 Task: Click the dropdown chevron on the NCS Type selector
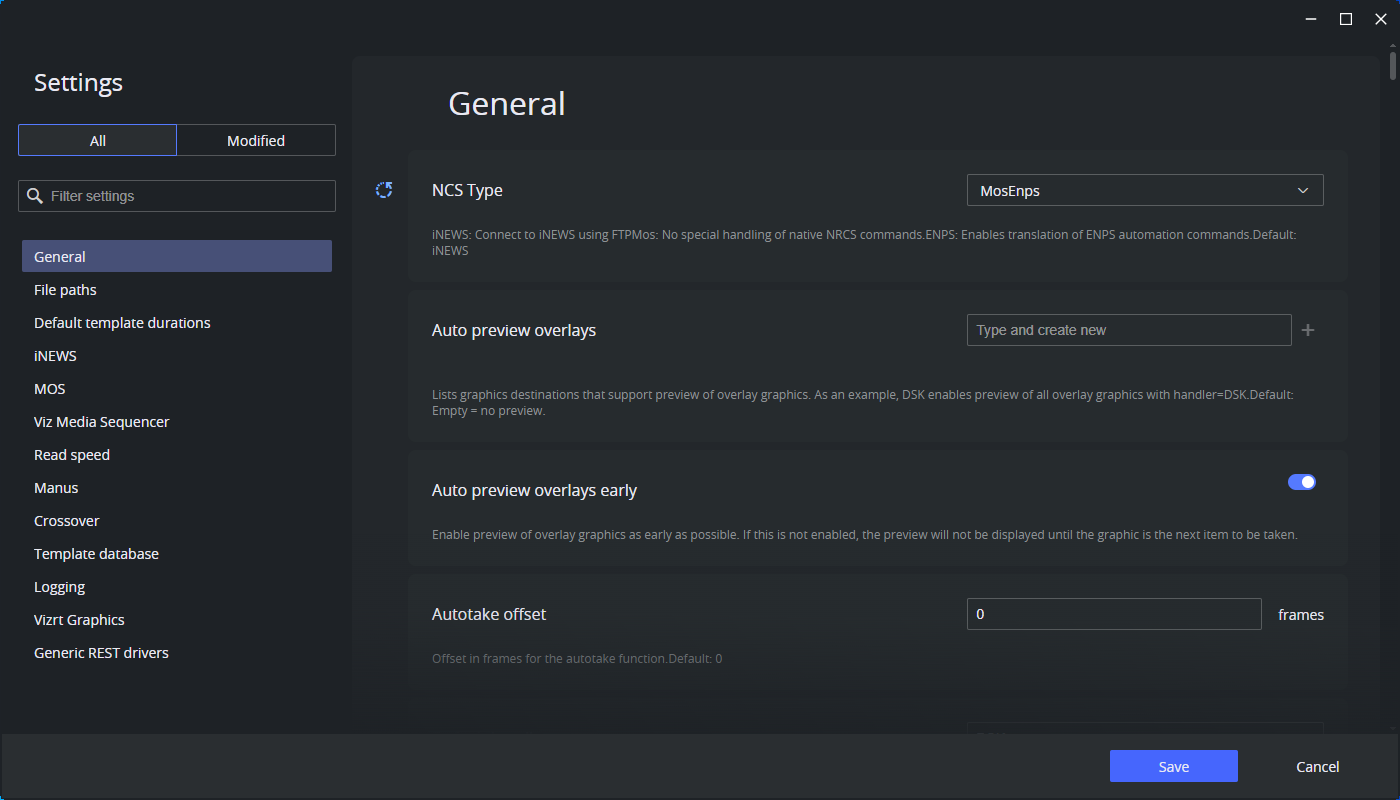(x=1303, y=189)
